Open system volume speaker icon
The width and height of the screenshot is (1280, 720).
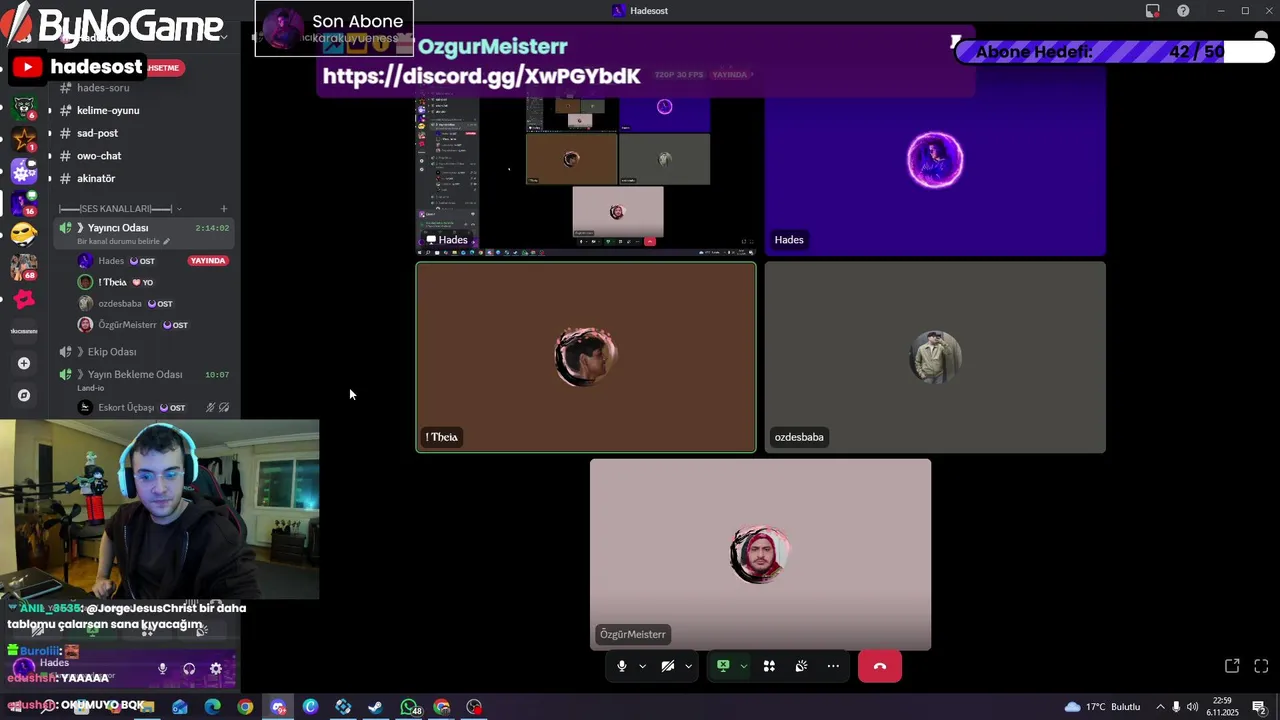[1192, 707]
